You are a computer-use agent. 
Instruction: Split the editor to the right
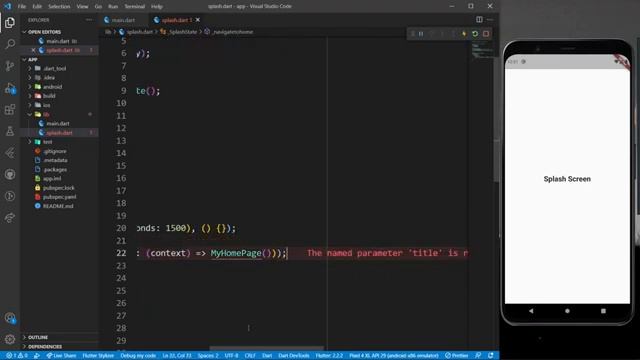[x=479, y=20]
